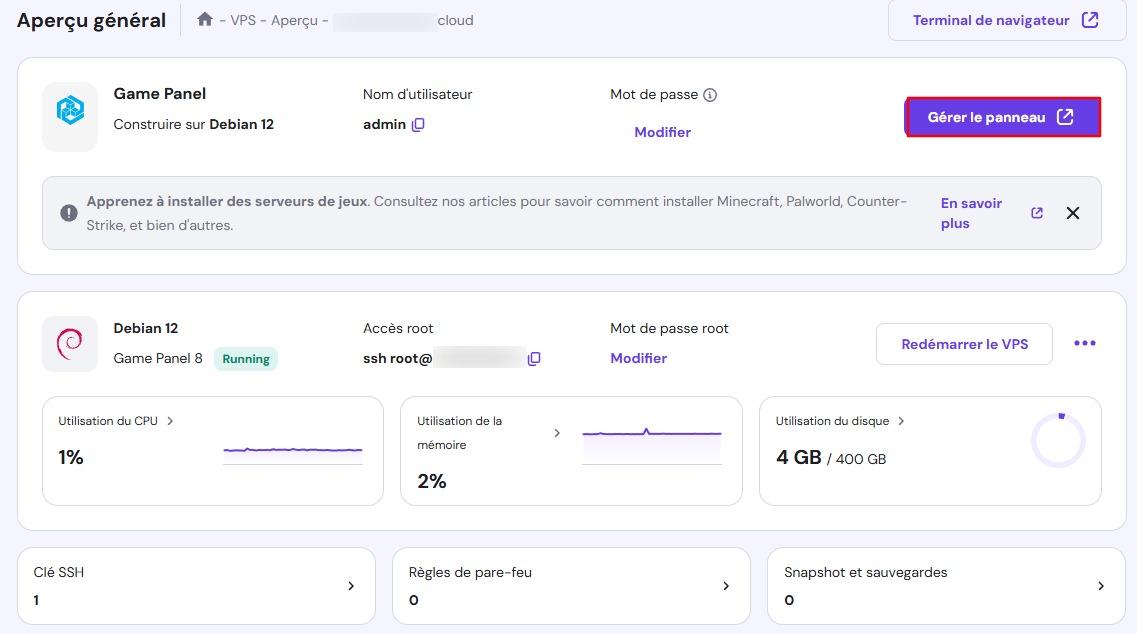The width and height of the screenshot is (1137, 634).
Task: Expand the Règles de pare-feu section
Action: coord(725,586)
